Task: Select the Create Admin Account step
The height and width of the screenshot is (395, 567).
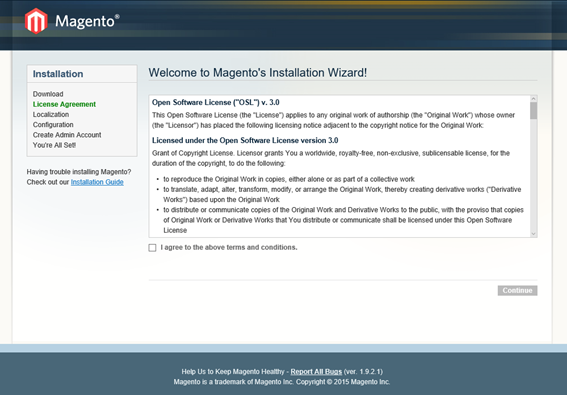Action: click(67, 135)
